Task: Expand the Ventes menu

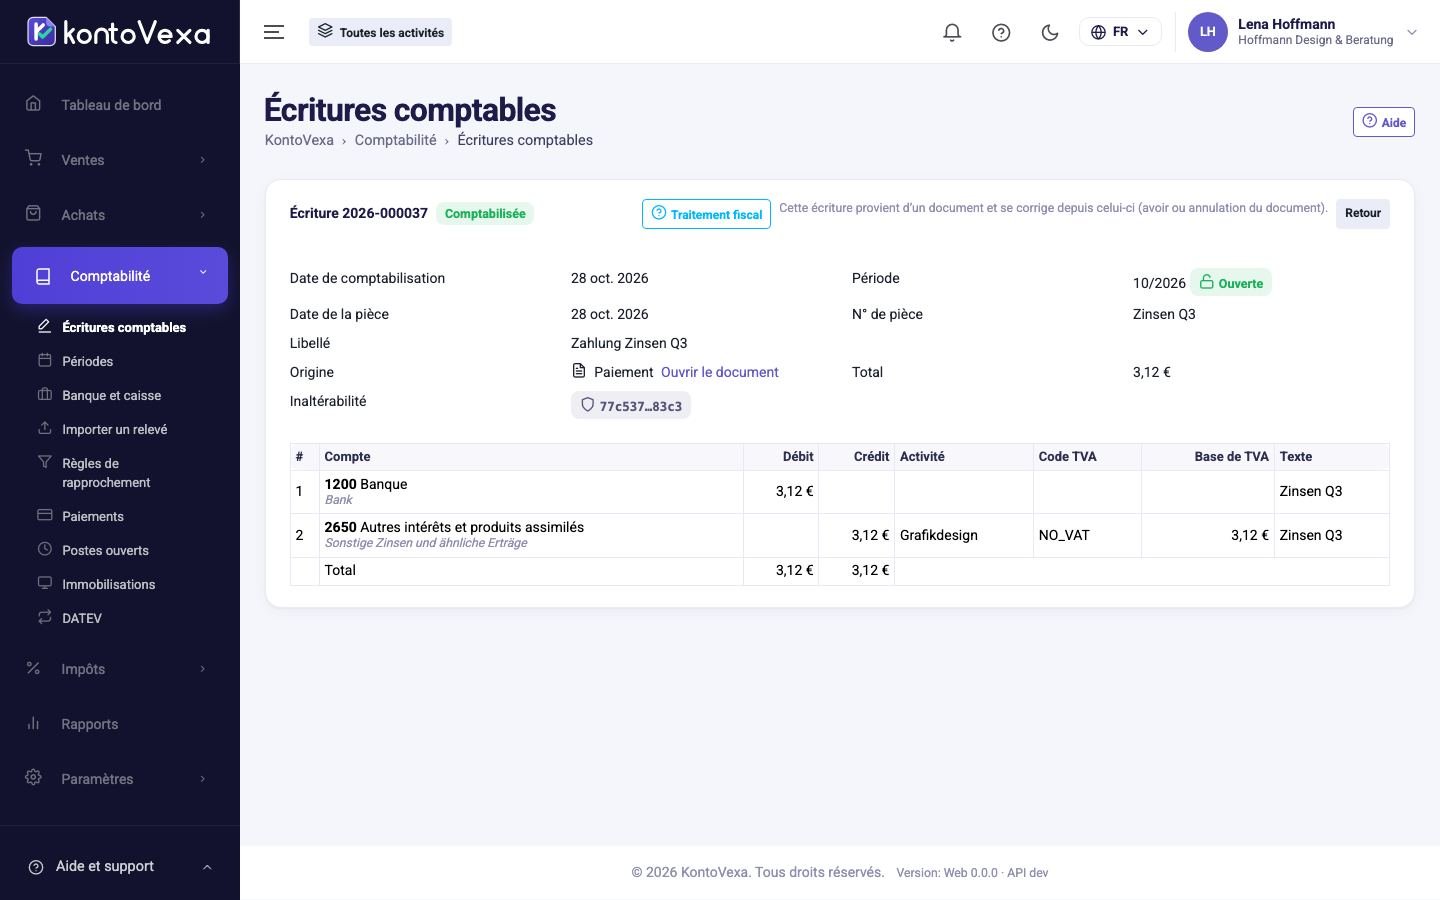Action: [x=120, y=160]
